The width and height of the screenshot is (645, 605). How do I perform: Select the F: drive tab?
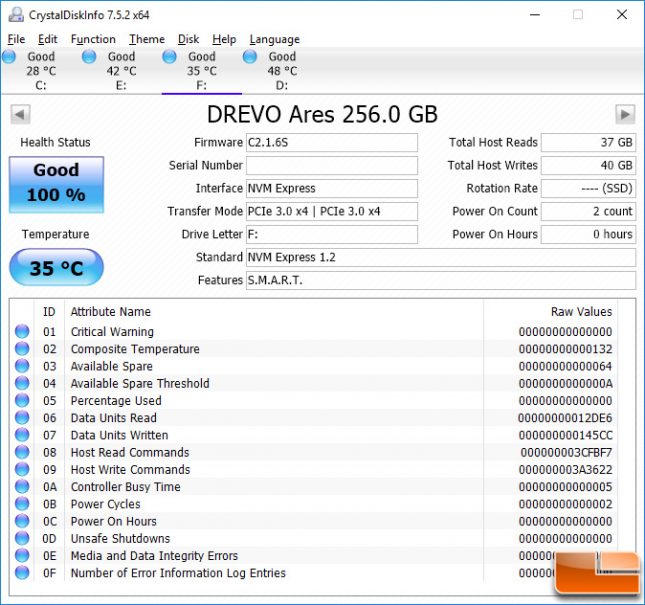tap(201, 71)
